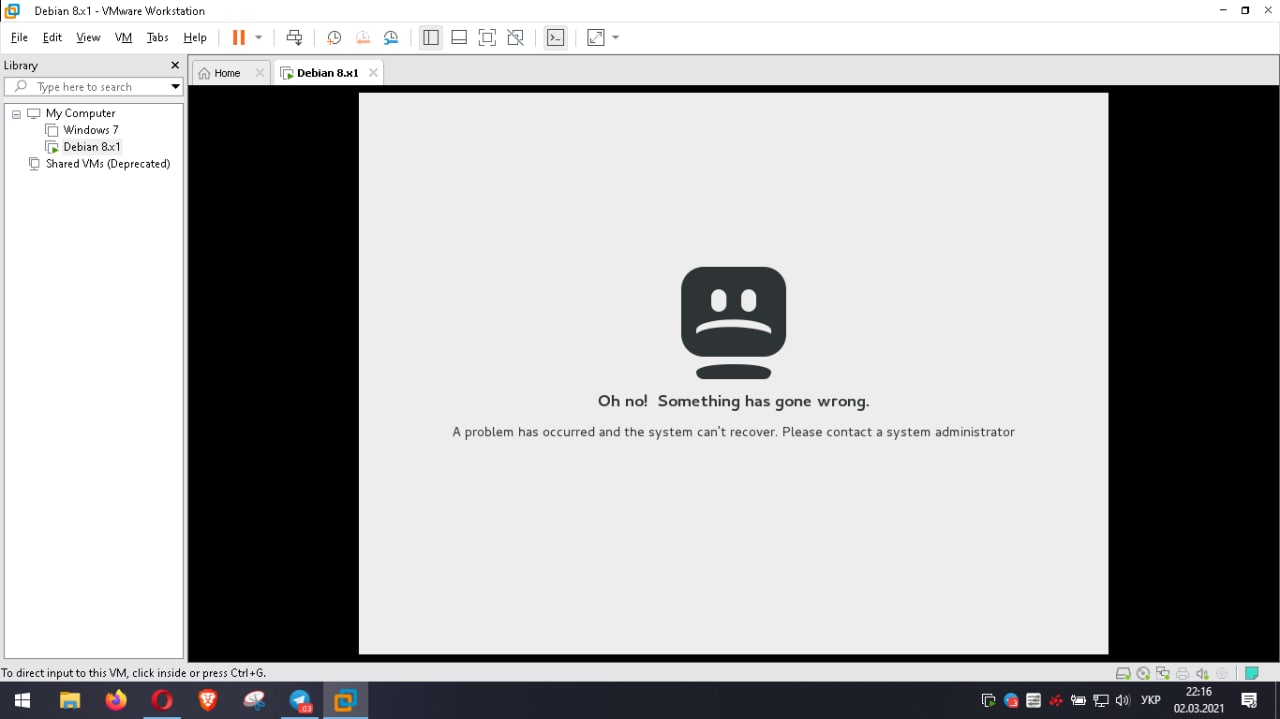This screenshot has height=719, width=1280.
Task: Close the Home tab
Action: point(260,73)
